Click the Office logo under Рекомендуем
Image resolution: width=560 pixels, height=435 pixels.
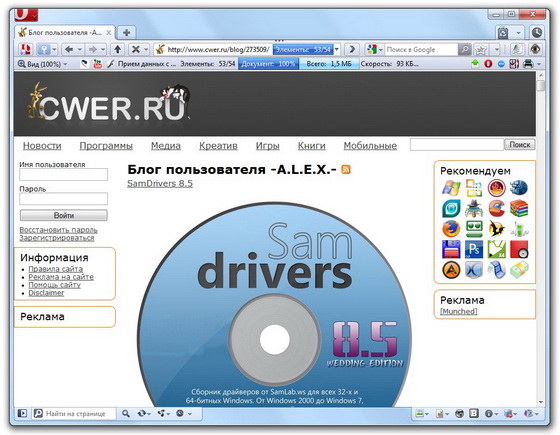pyautogui.click(x=474, y=188)
